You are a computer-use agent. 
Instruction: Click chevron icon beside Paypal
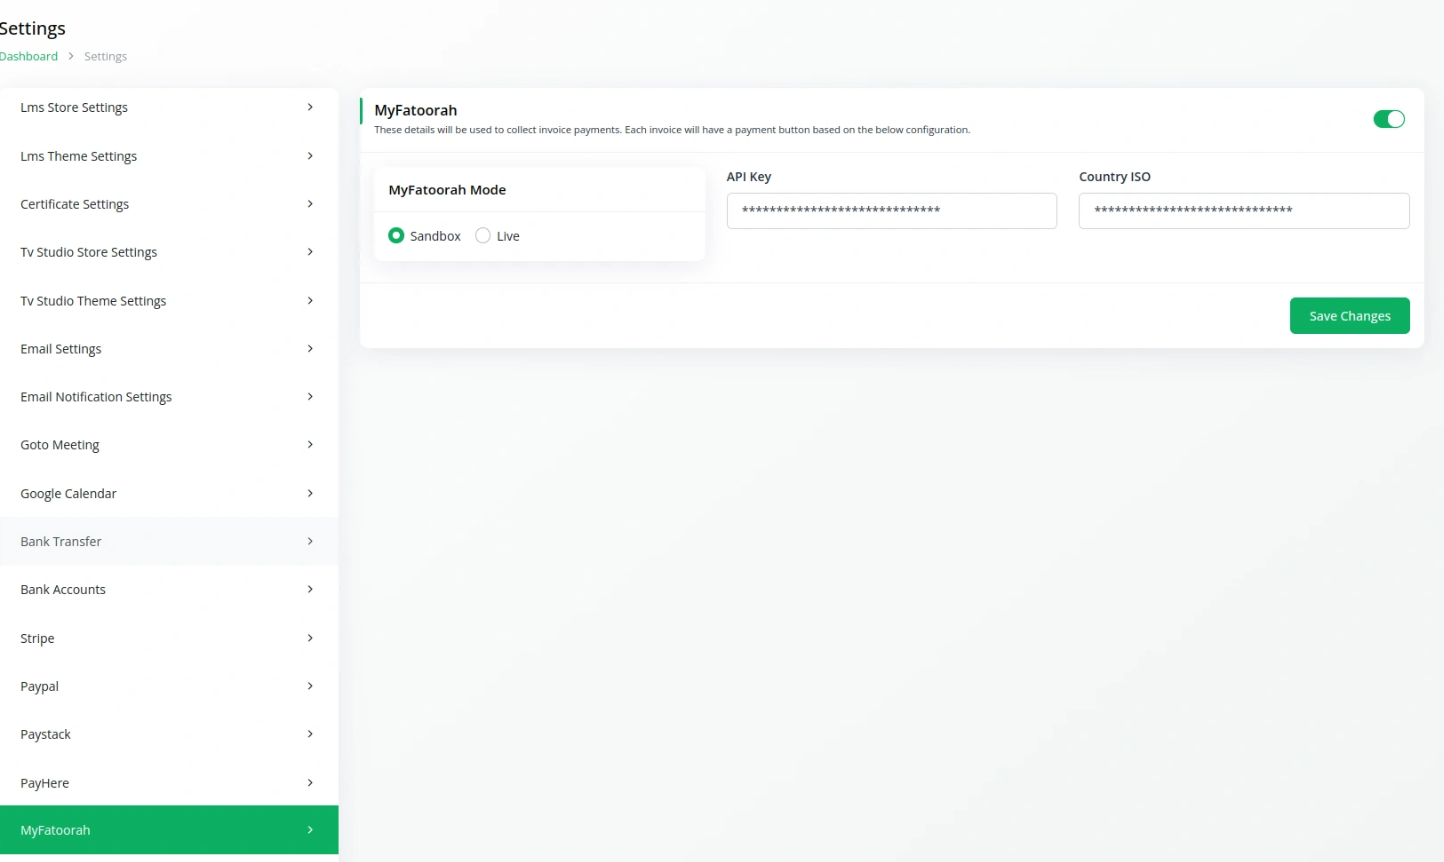[x=310, y=686]
